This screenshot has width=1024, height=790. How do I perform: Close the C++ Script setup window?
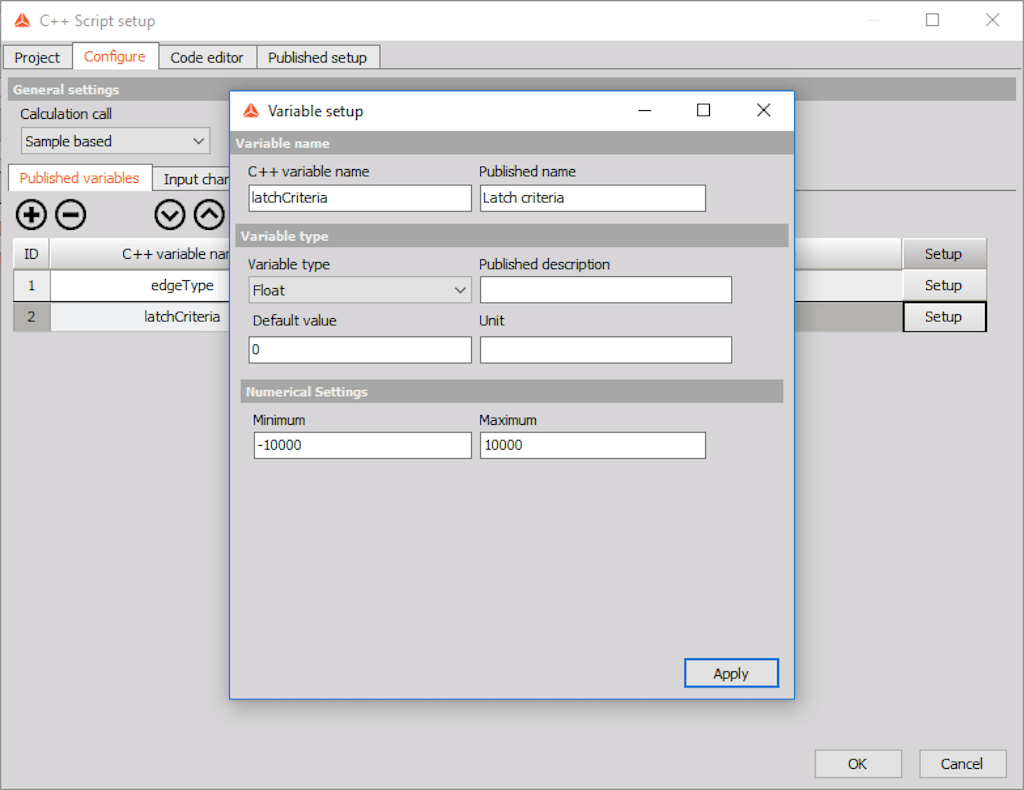click(x=993, y=20)
